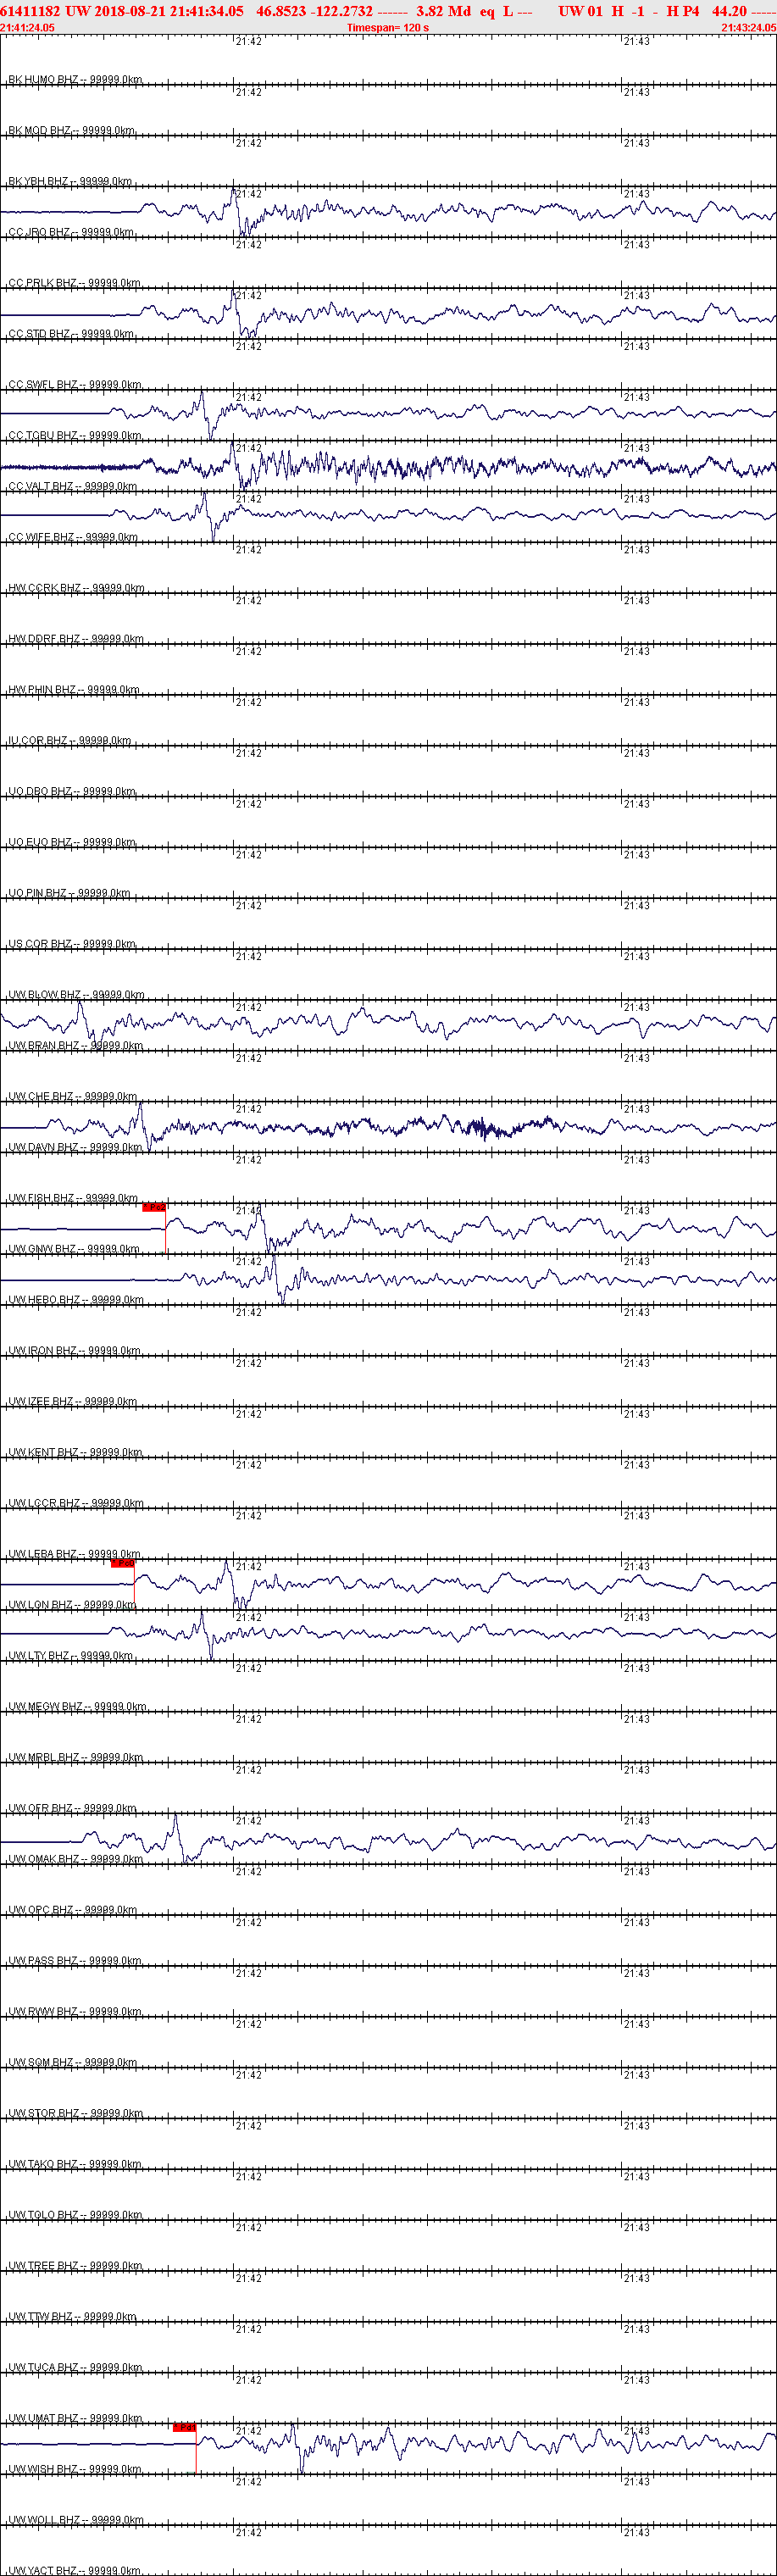Viewport: 777px width, 2576px height.
Task: Click the coordinates "46.8523 -122.2732"
Action: click(314, 11)
